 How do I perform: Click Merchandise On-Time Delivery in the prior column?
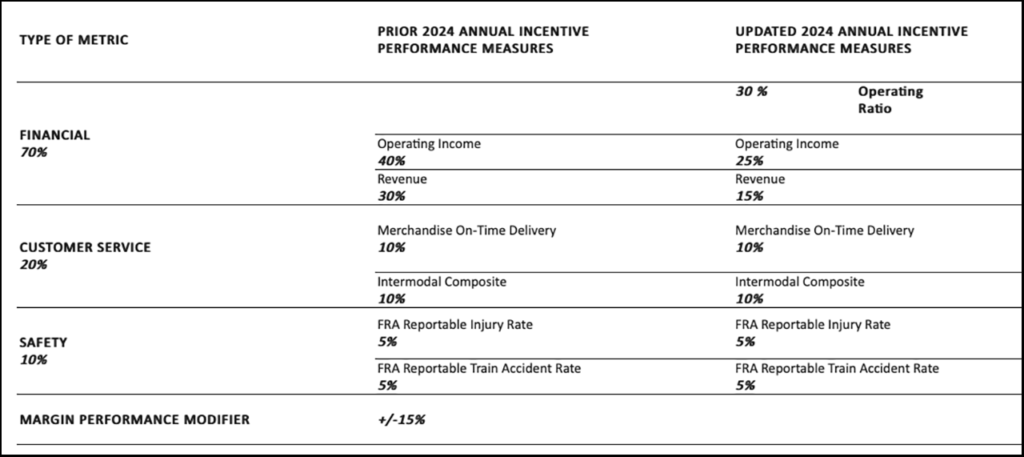coord(466,230)
